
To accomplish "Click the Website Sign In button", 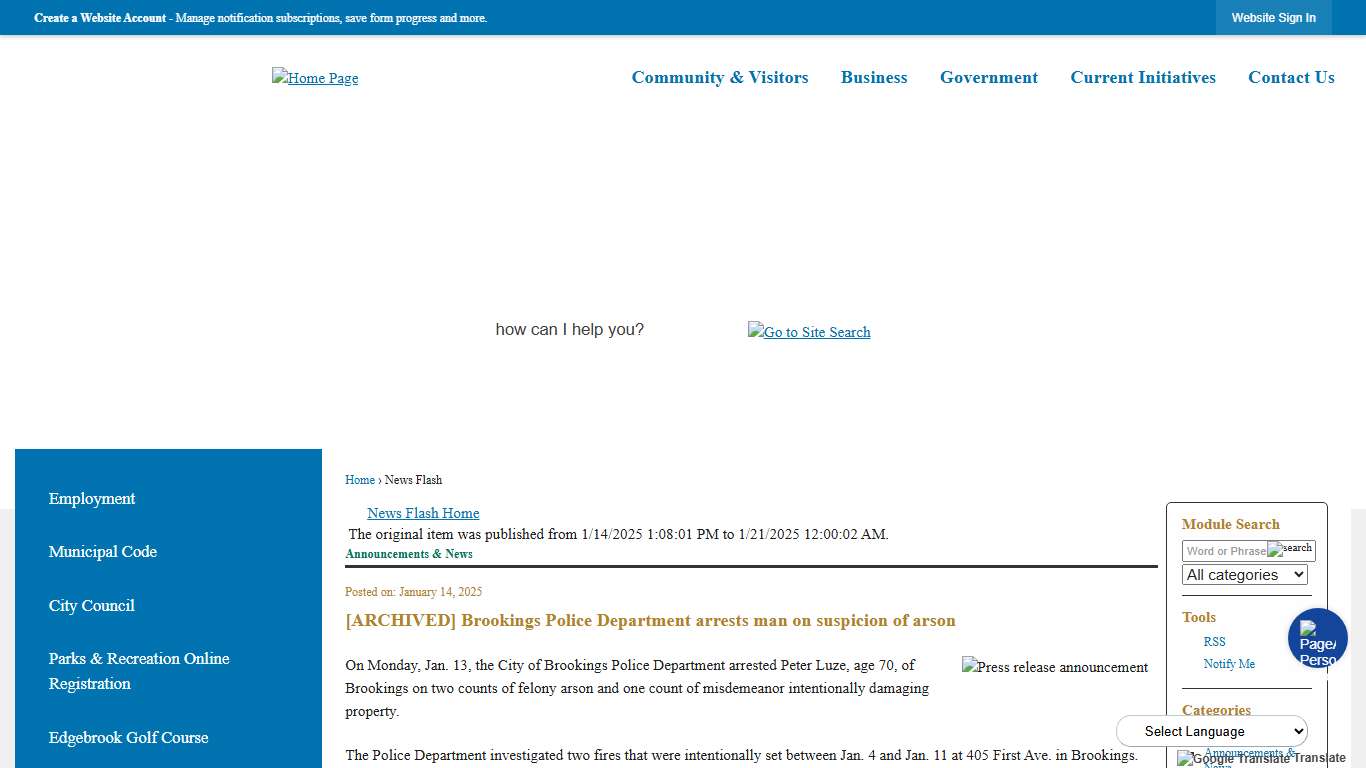I will 1273,18.
